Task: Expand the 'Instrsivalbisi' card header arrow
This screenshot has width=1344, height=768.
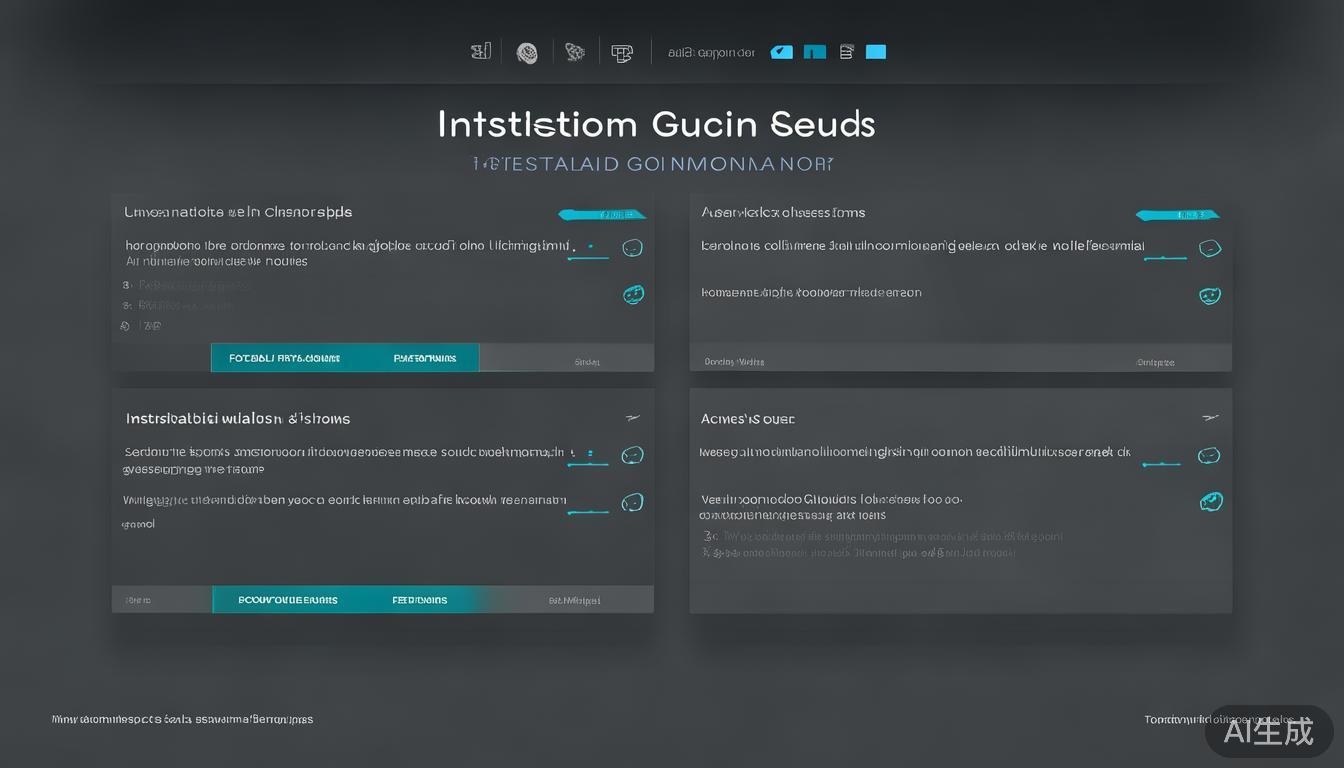Action: tap(632, 418)
